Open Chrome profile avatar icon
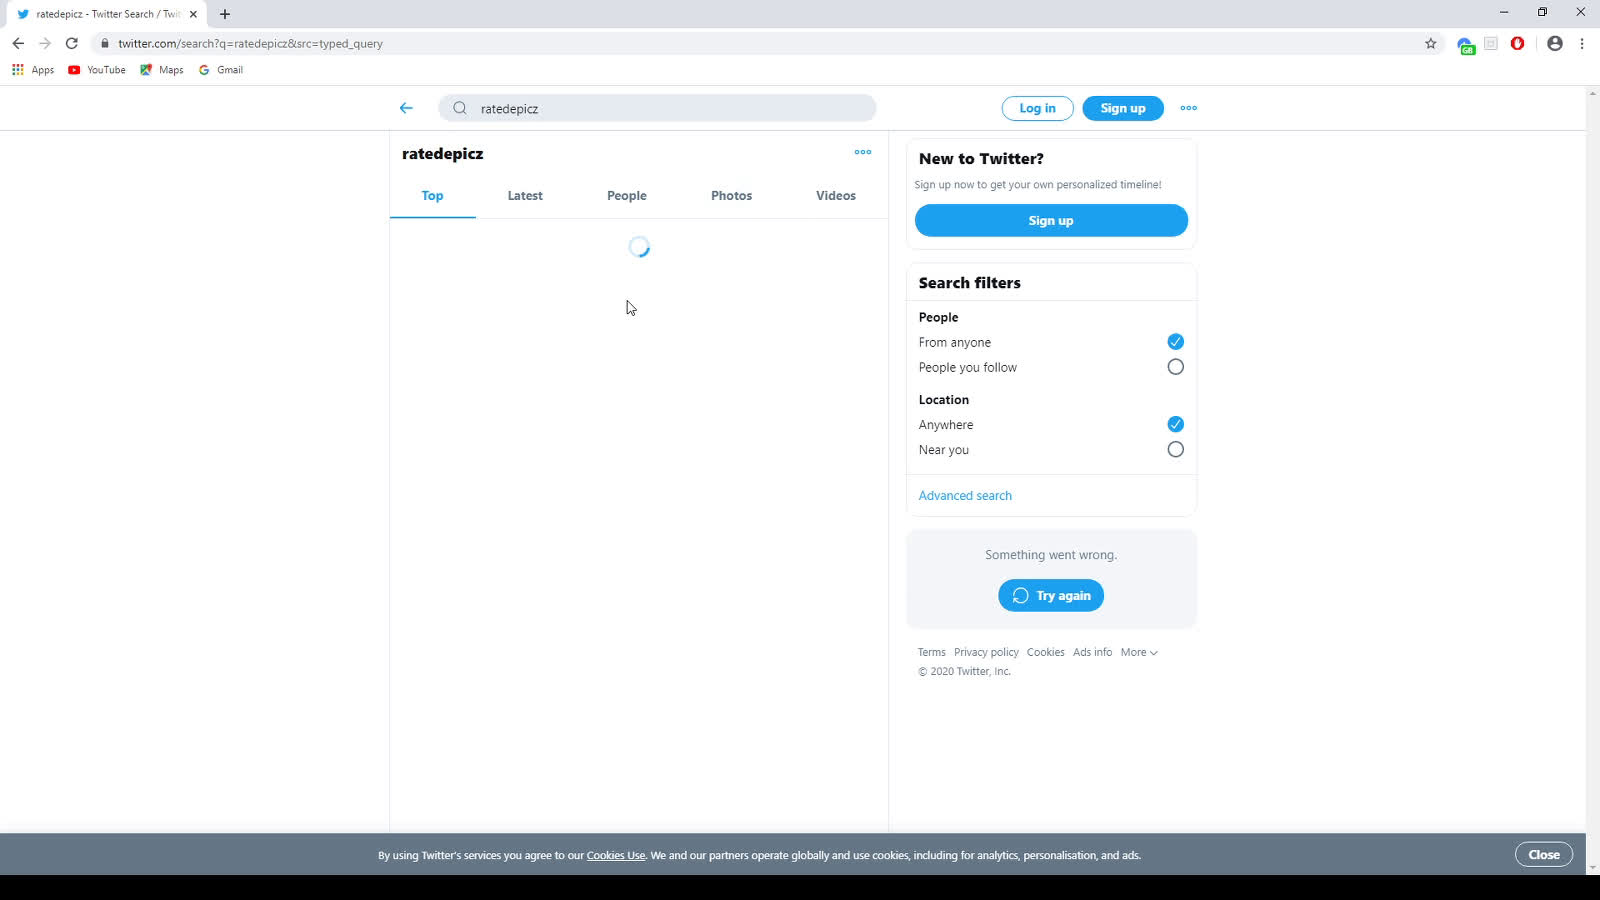The height and width of the screenshot is (900, 1600). pyautogui.click(x=1555, y=43)
